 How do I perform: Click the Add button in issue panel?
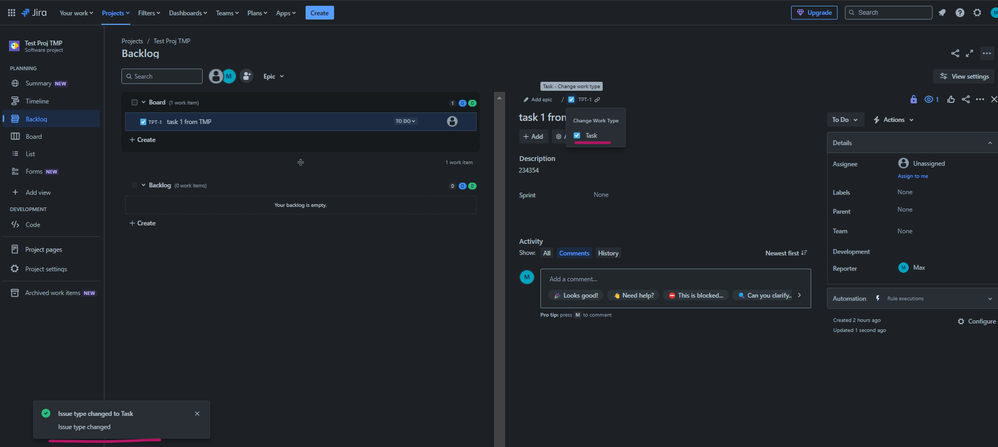[533, 136]
